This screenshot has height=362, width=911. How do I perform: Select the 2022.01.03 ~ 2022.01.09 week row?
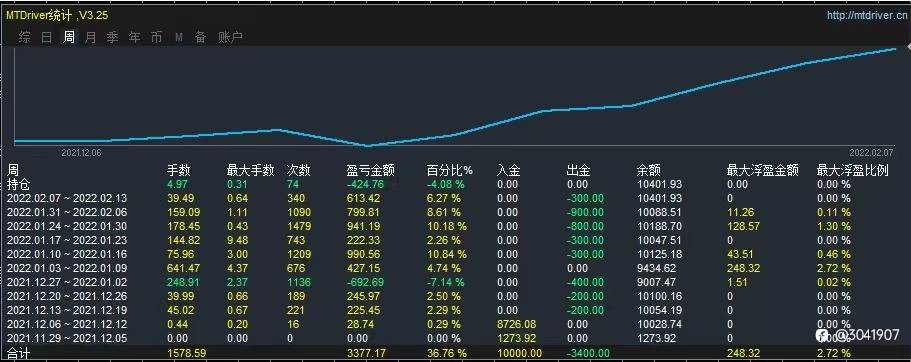click(456, 268)
